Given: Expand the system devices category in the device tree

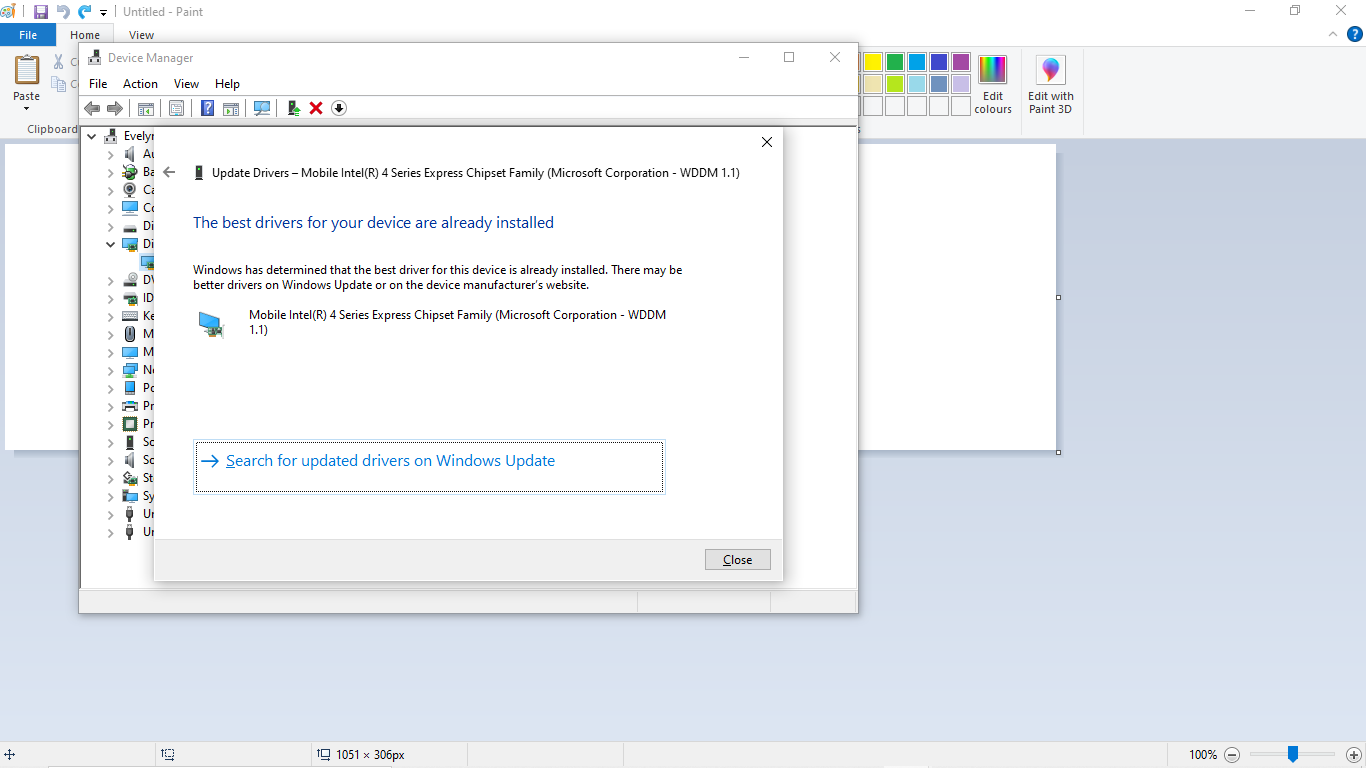Looking at the screenshot, I should click(x=111, y=496).
